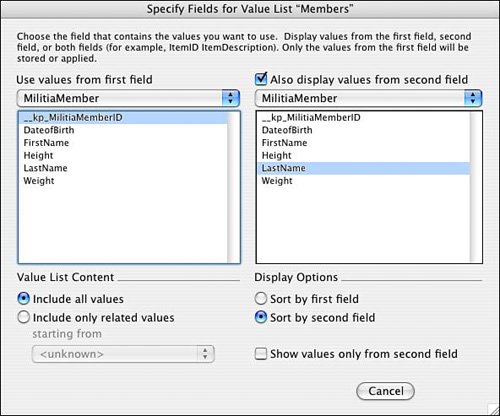Select FirstName in the second field list
The height and width of the screenshot is (416, 500).
(x=363, y=143)
